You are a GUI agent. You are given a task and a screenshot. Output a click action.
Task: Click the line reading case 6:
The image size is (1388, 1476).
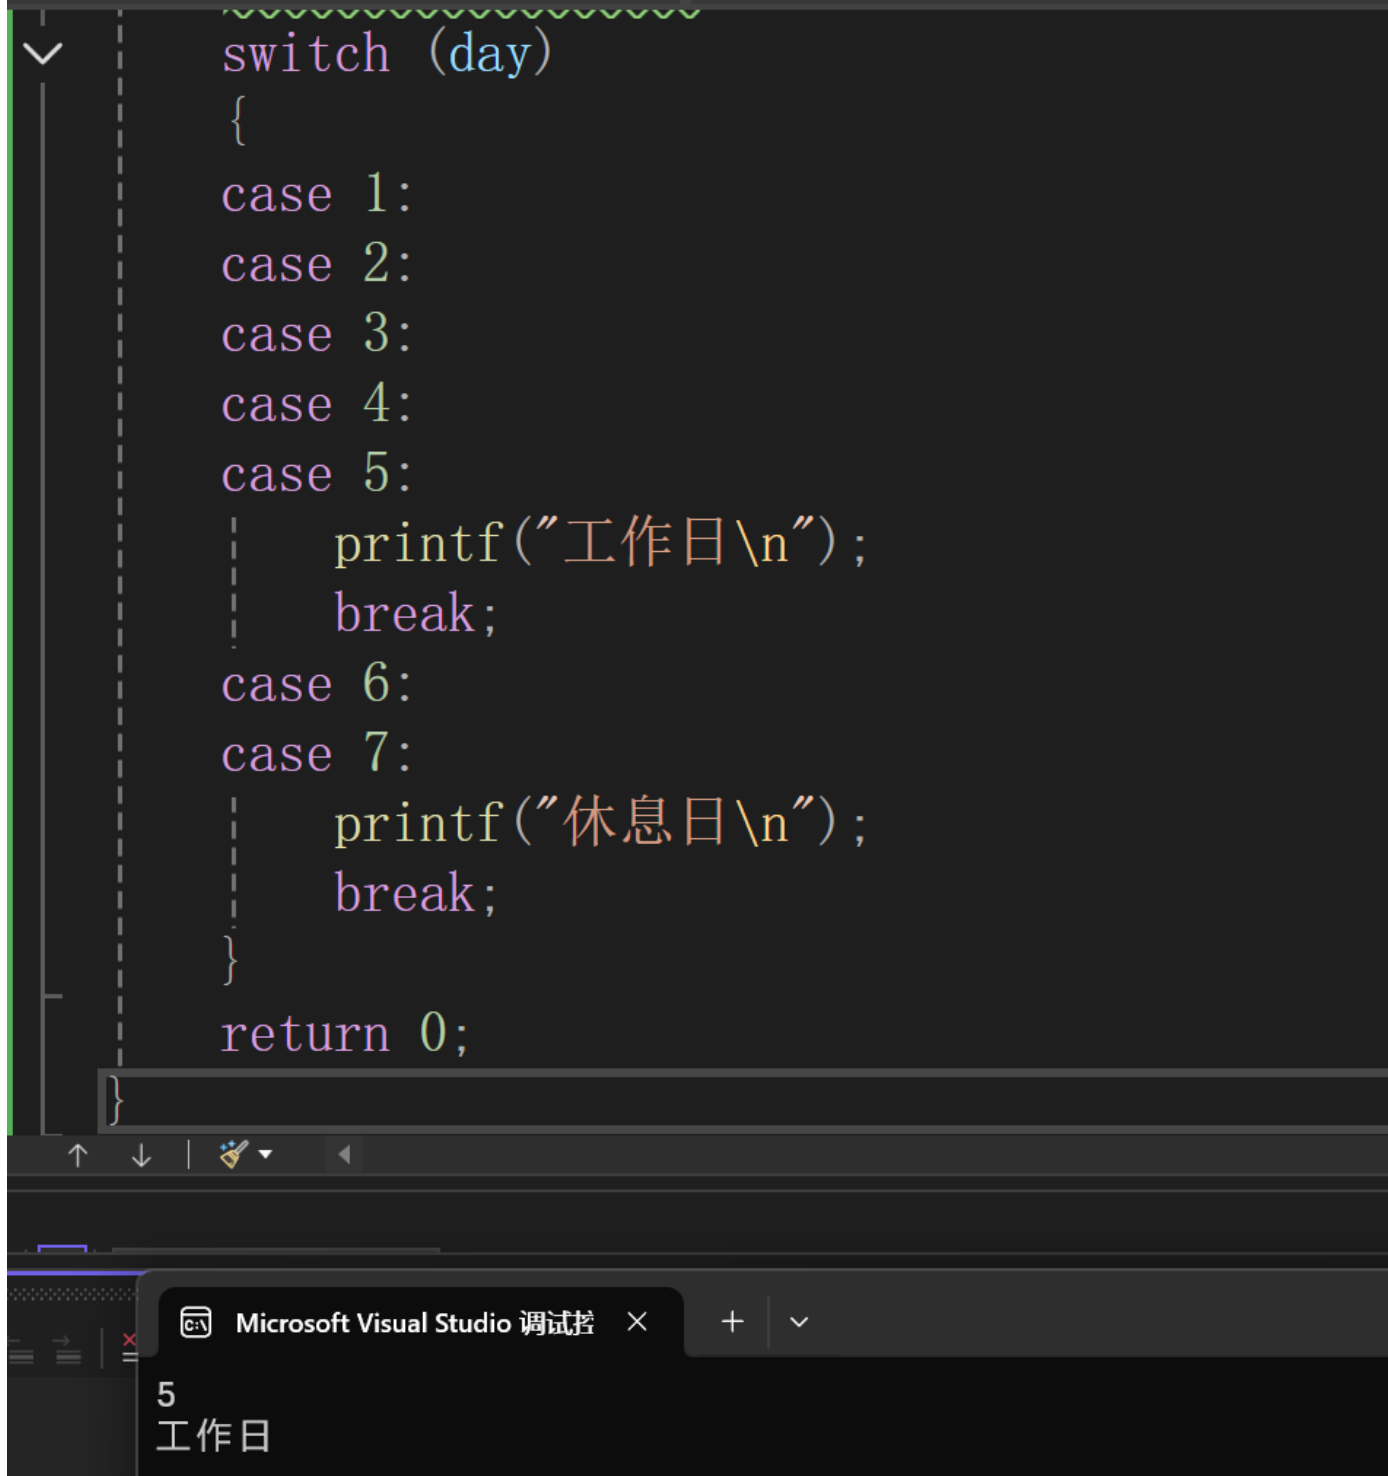[x=316, y=684]
